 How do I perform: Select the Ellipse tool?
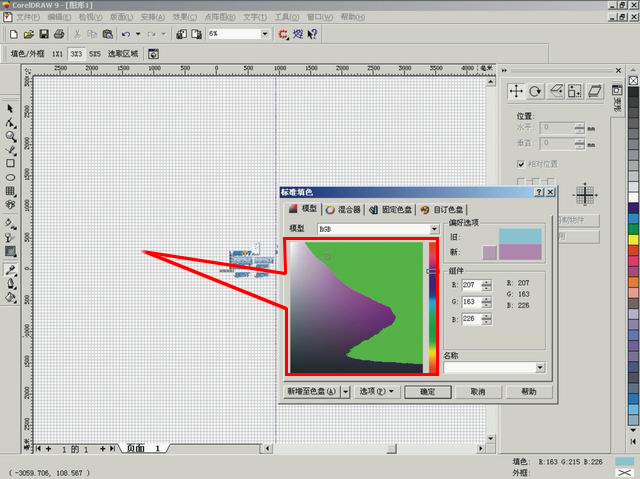[10, 177]
